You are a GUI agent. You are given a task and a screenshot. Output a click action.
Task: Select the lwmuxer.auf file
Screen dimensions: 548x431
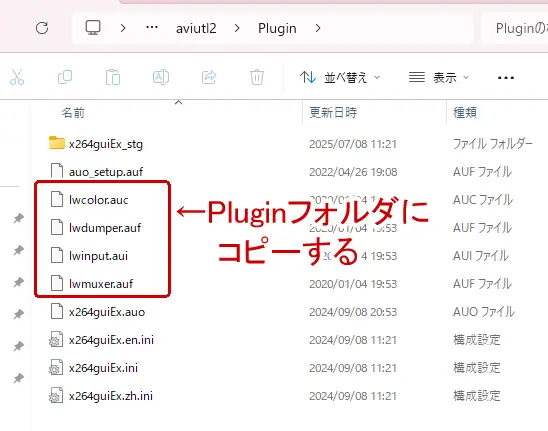point(101,284)
